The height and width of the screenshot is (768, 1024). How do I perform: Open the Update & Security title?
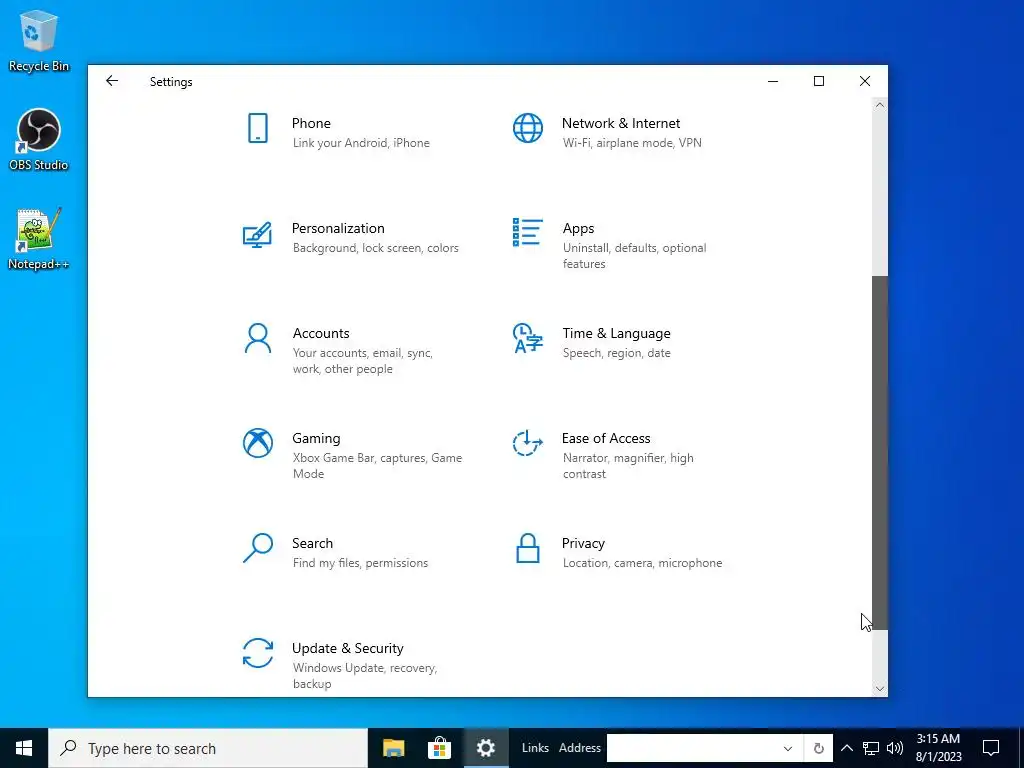pos(347,648)
